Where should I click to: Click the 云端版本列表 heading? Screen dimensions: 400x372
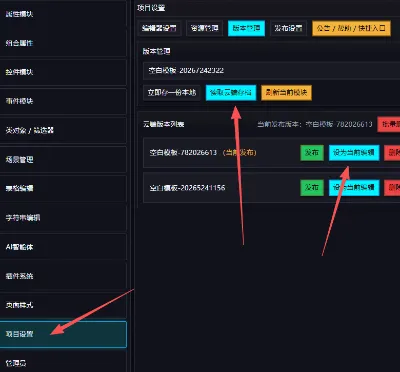tap(164, 124)
